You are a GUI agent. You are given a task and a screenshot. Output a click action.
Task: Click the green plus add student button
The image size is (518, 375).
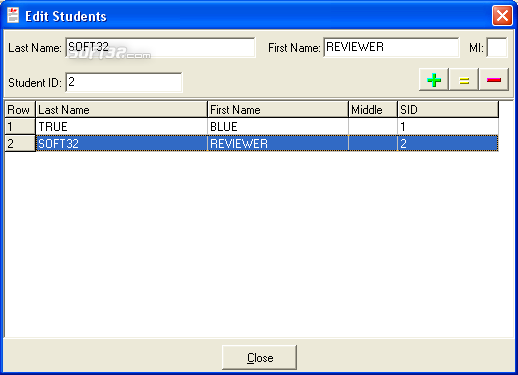434,80
